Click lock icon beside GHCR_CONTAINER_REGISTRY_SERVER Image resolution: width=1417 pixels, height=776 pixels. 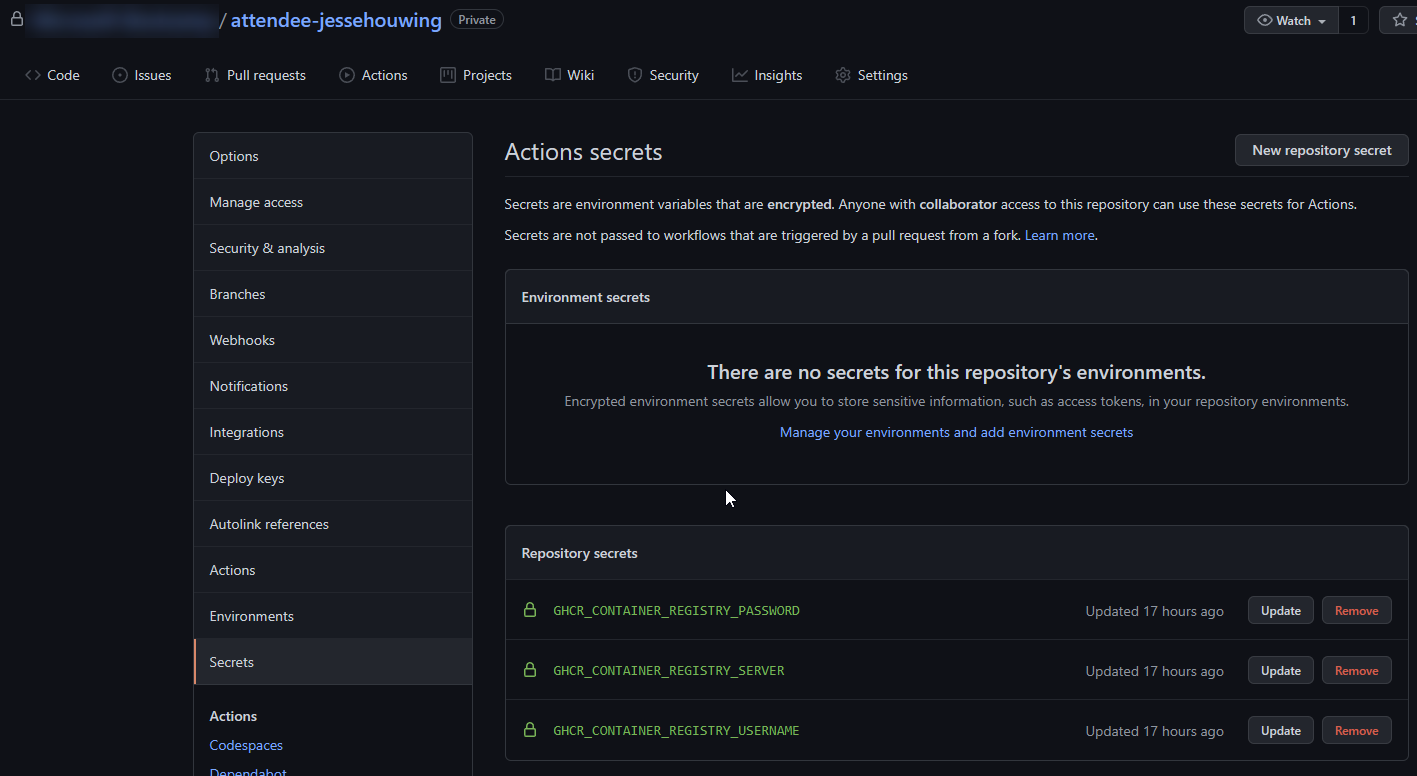click(x=530, y=670)
